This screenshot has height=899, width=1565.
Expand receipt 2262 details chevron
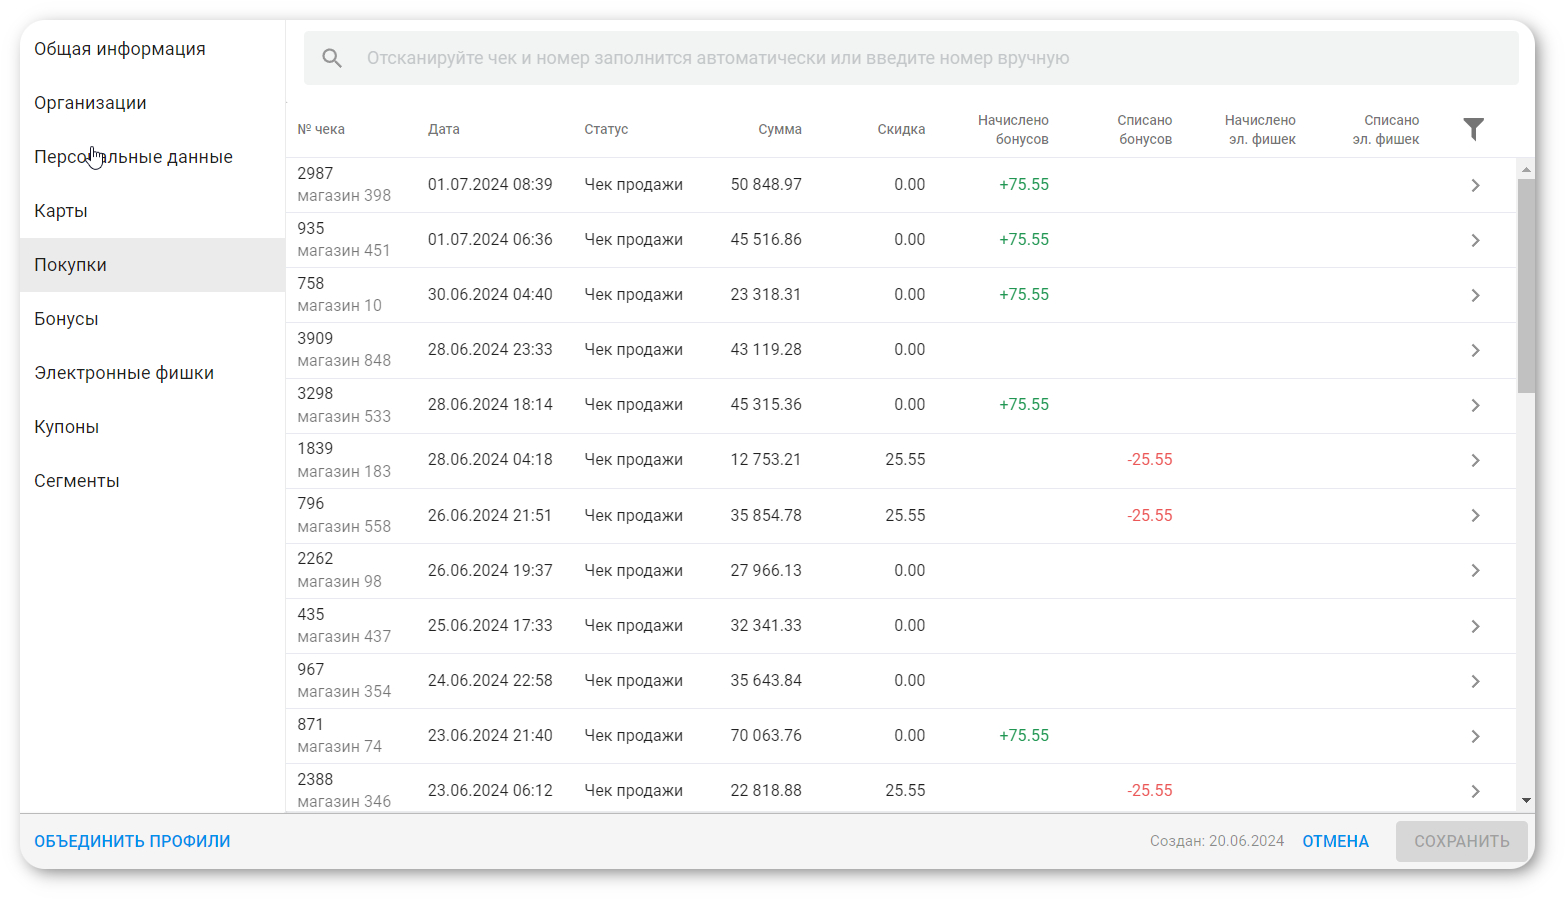1475,570
